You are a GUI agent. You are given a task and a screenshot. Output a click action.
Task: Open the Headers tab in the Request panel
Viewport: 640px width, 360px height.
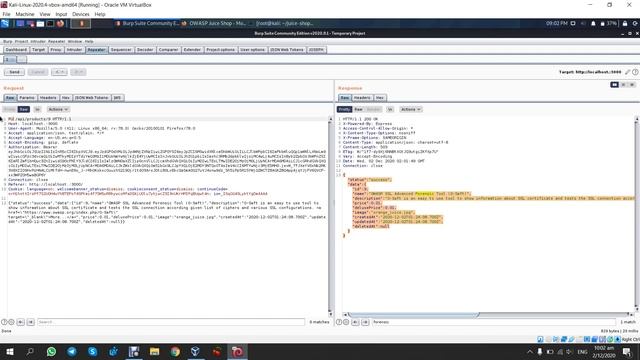coord(48,98)
